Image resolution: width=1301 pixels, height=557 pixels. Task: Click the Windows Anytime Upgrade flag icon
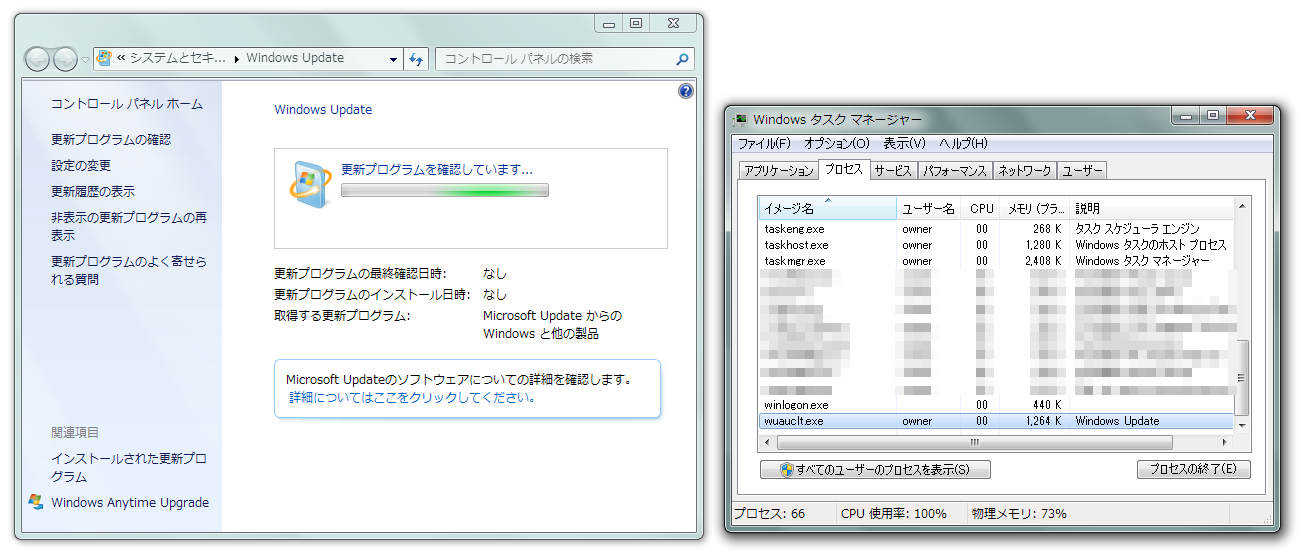point(37,501)
